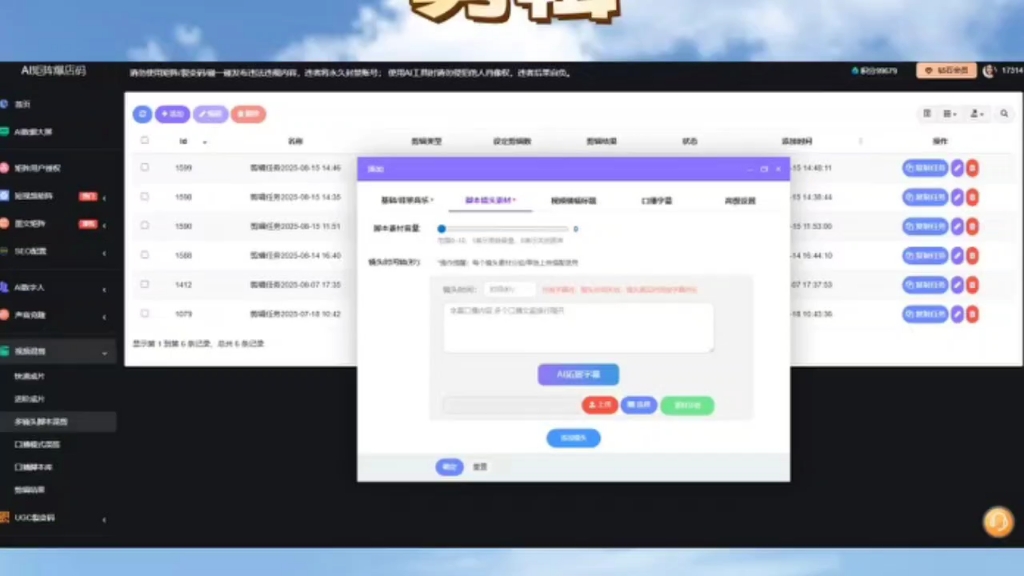Viewport: 1024px width, 576px height.
Task: Open 口播模式混剪 in the sidebar submenu
Action: (x=37, y=445)
